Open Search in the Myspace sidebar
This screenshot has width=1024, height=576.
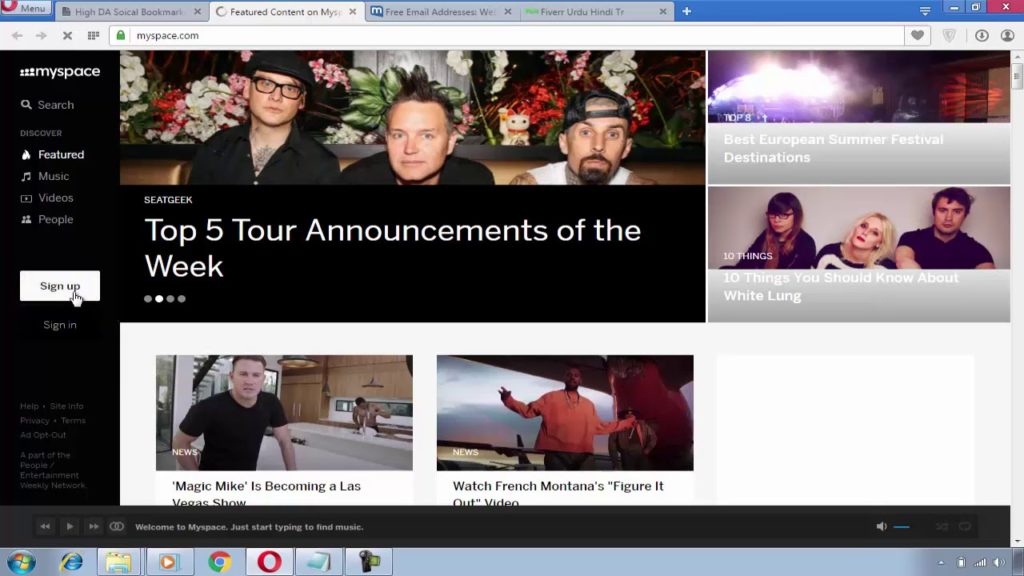pyautogui.click(x=47, y=104)
